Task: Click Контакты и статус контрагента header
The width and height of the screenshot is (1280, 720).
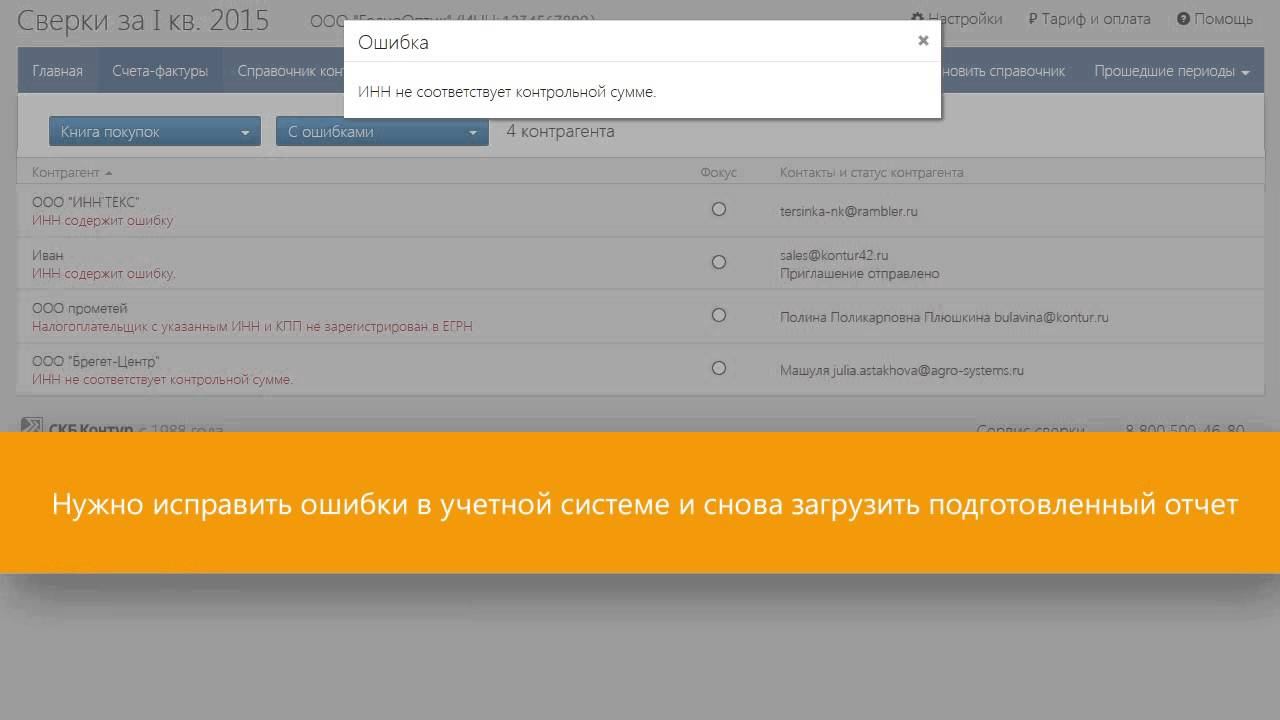Action: (872, 172)
